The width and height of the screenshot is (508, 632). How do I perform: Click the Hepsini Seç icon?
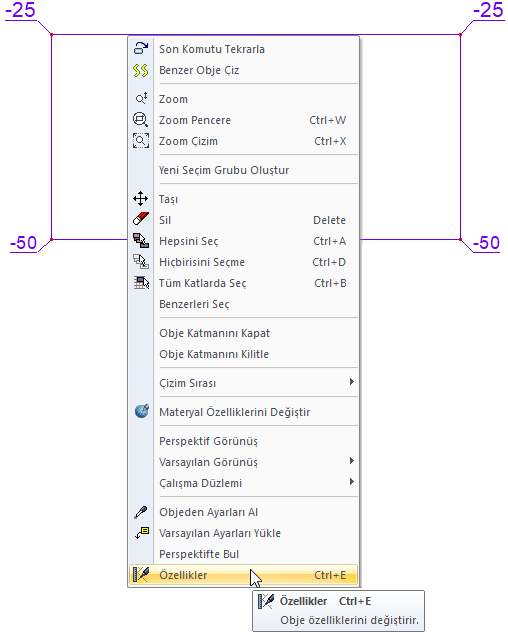pos(141,241)
